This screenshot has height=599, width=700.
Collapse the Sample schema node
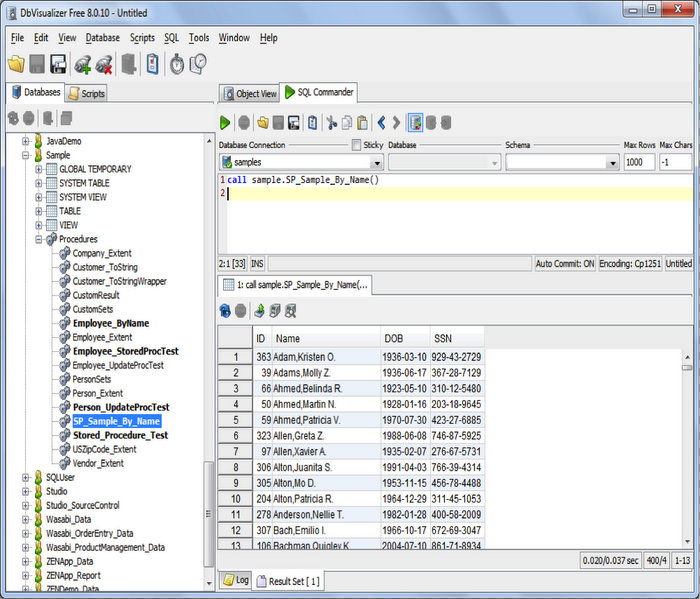(x=26, y=155)
